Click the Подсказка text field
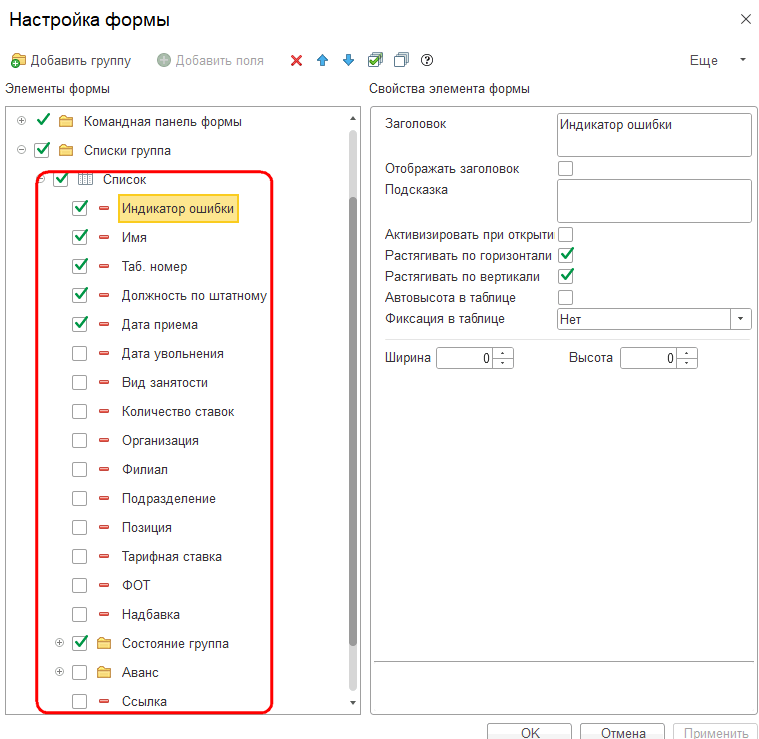 (x=654, y=201)
